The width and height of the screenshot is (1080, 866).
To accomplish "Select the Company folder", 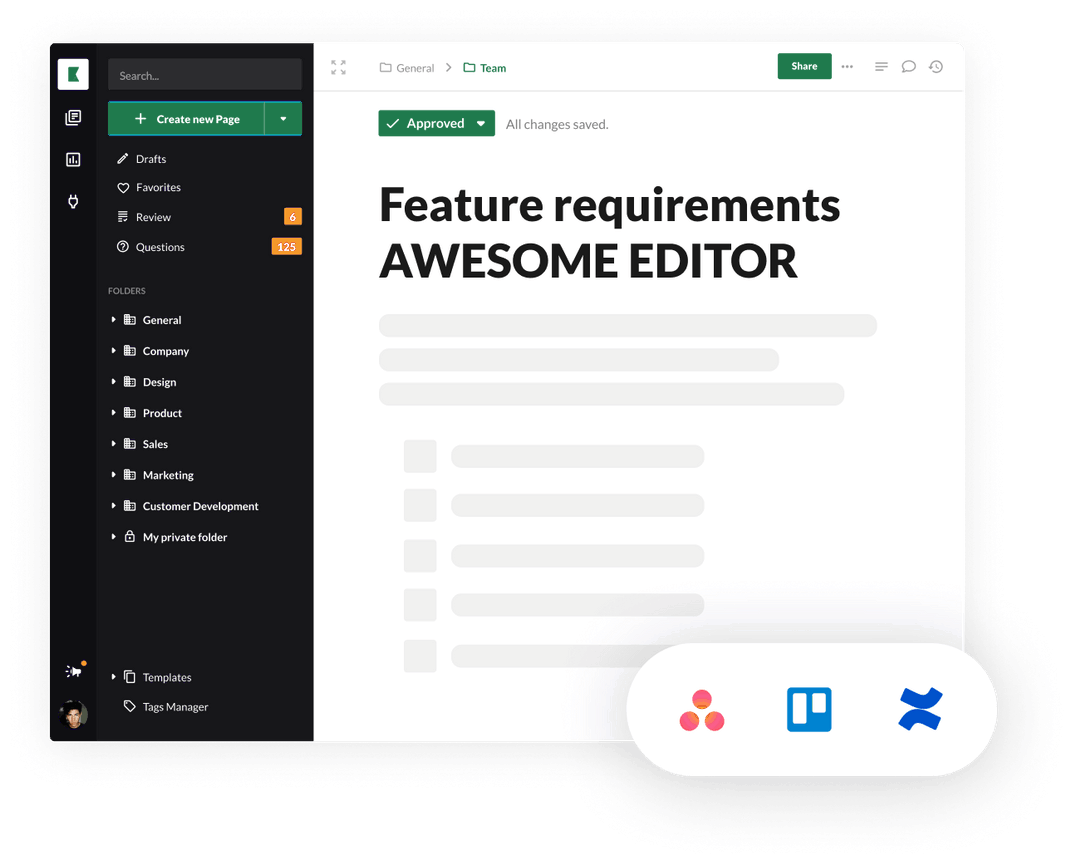I will (165, 351).
